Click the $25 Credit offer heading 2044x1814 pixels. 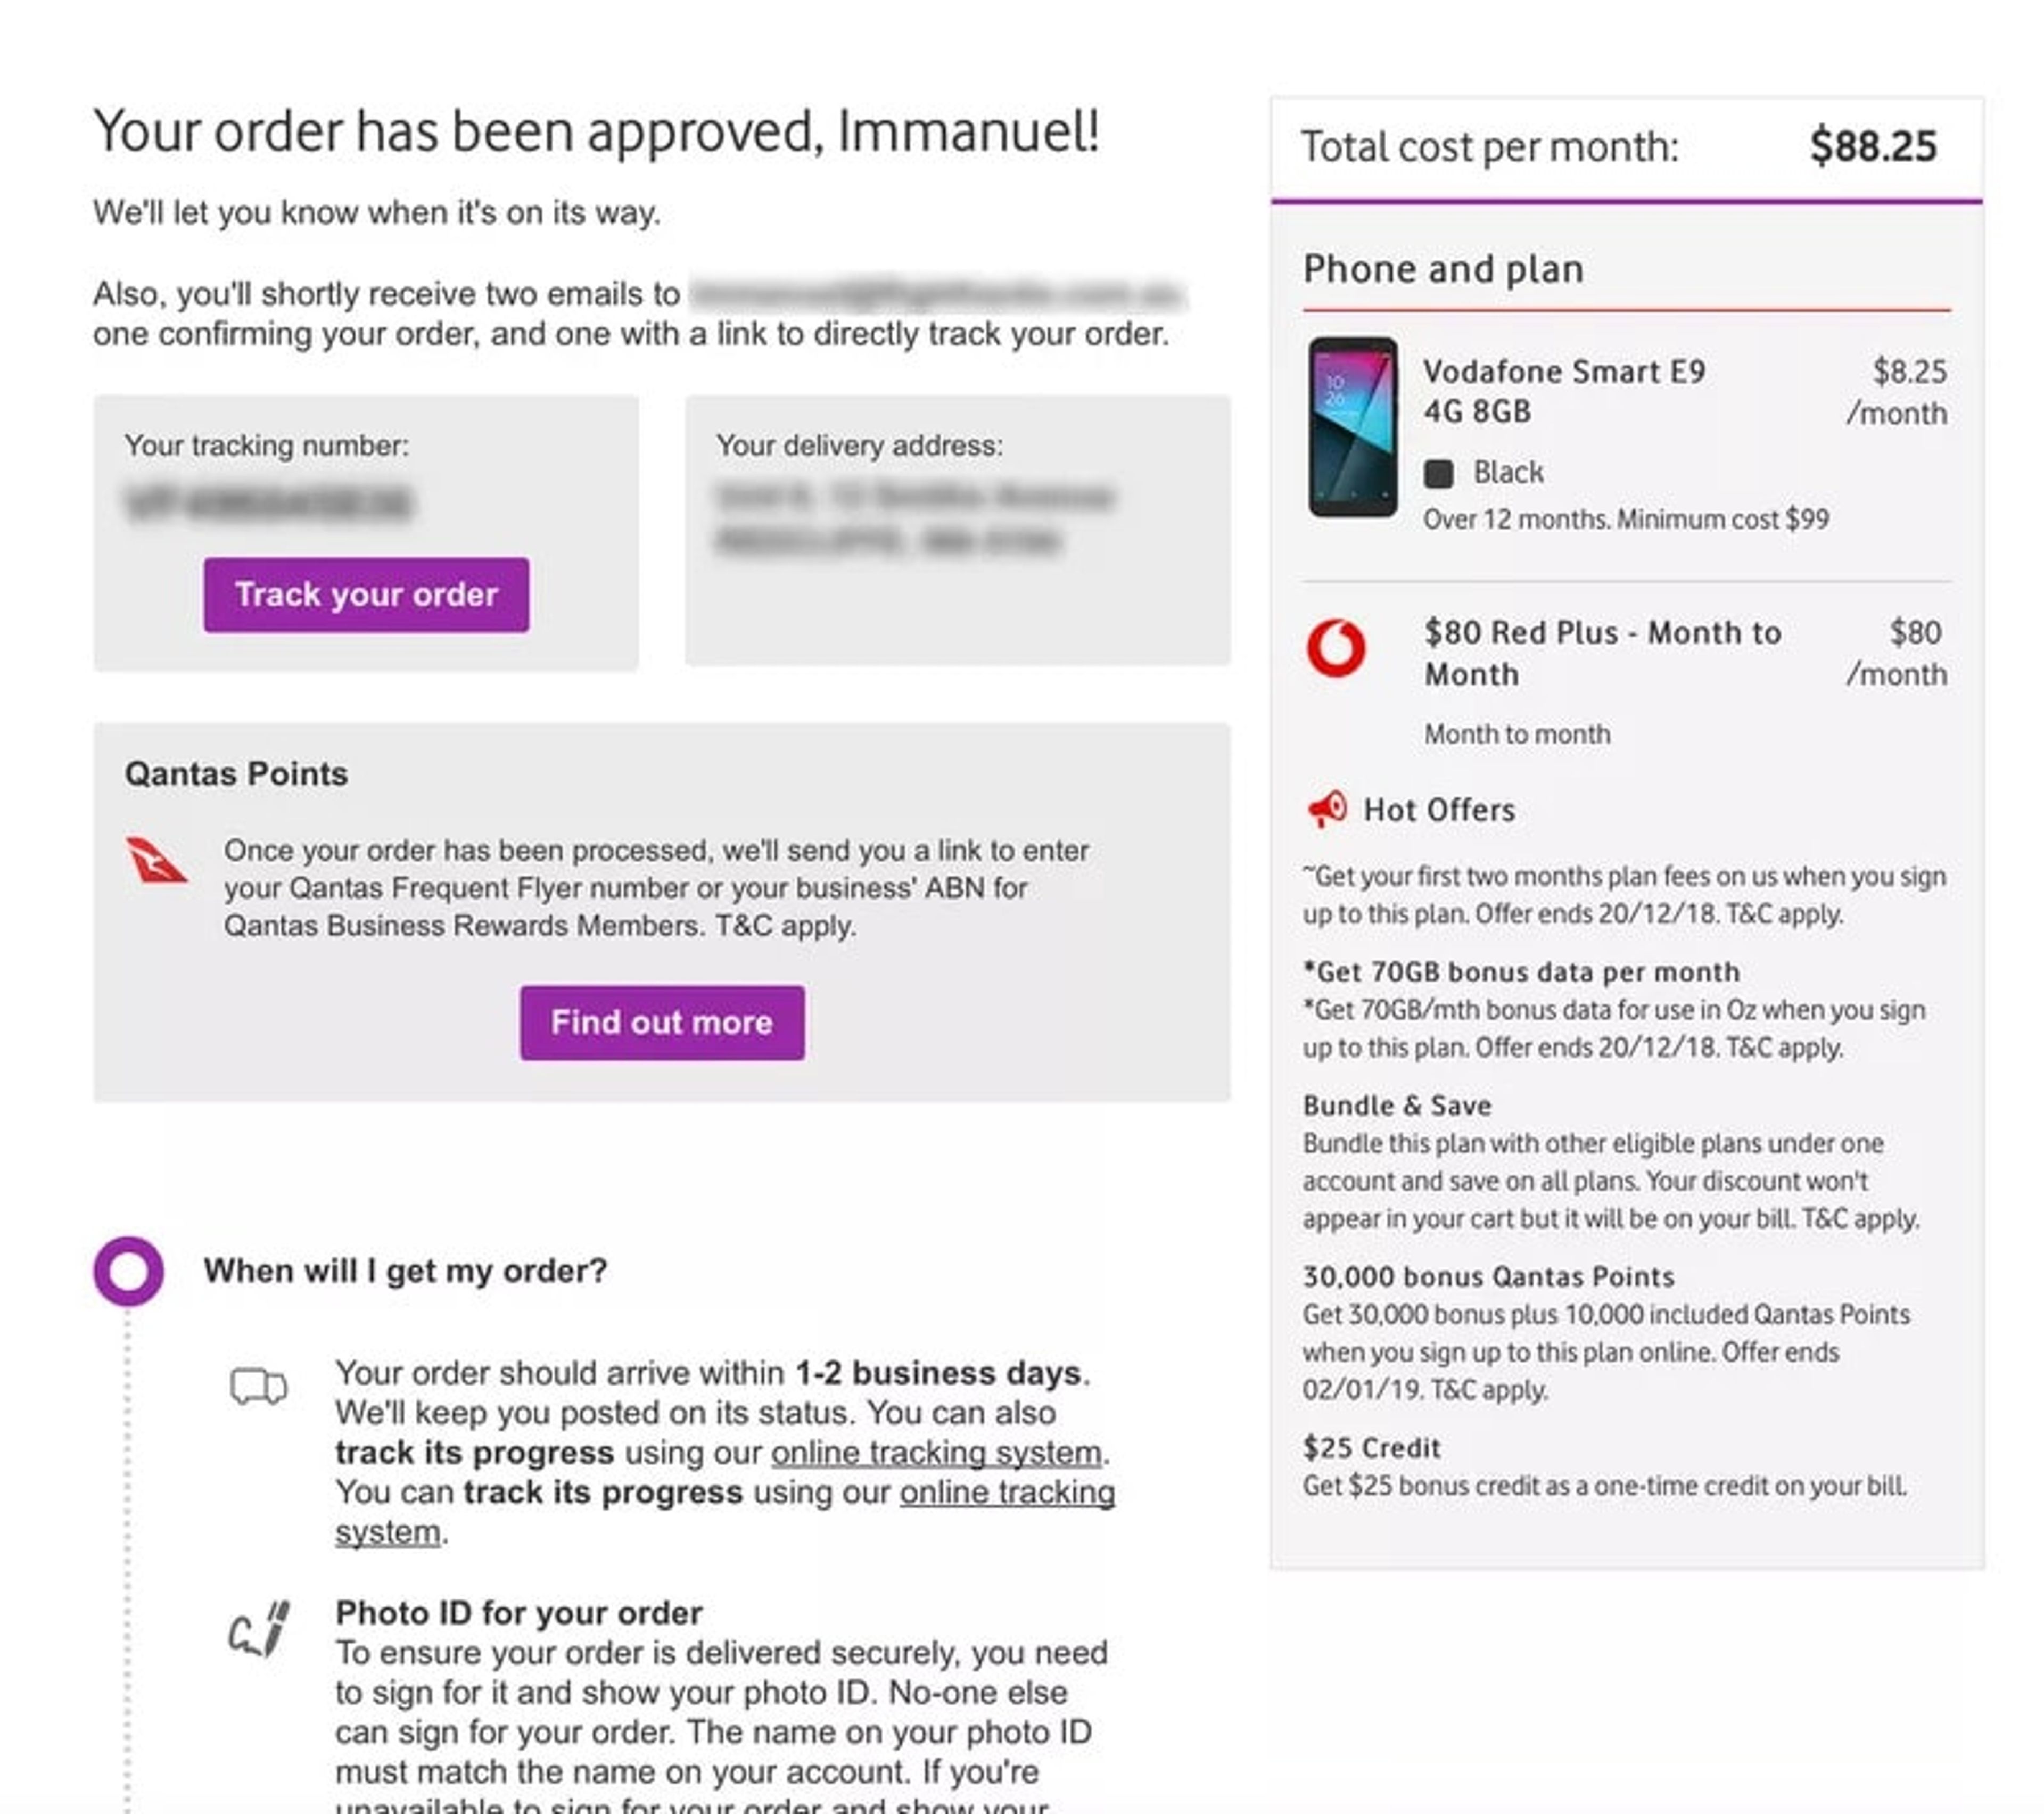(1371, 1448)
